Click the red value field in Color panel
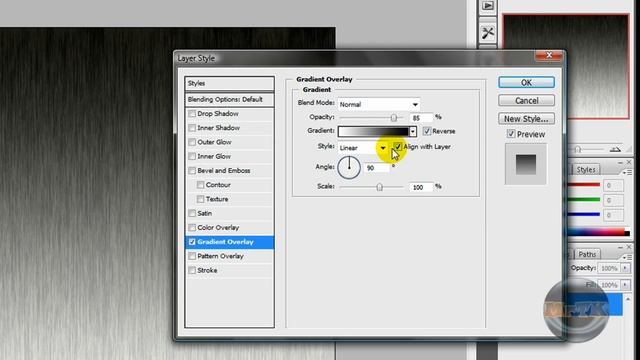640x360 pixels. click(x=613, y=186)
